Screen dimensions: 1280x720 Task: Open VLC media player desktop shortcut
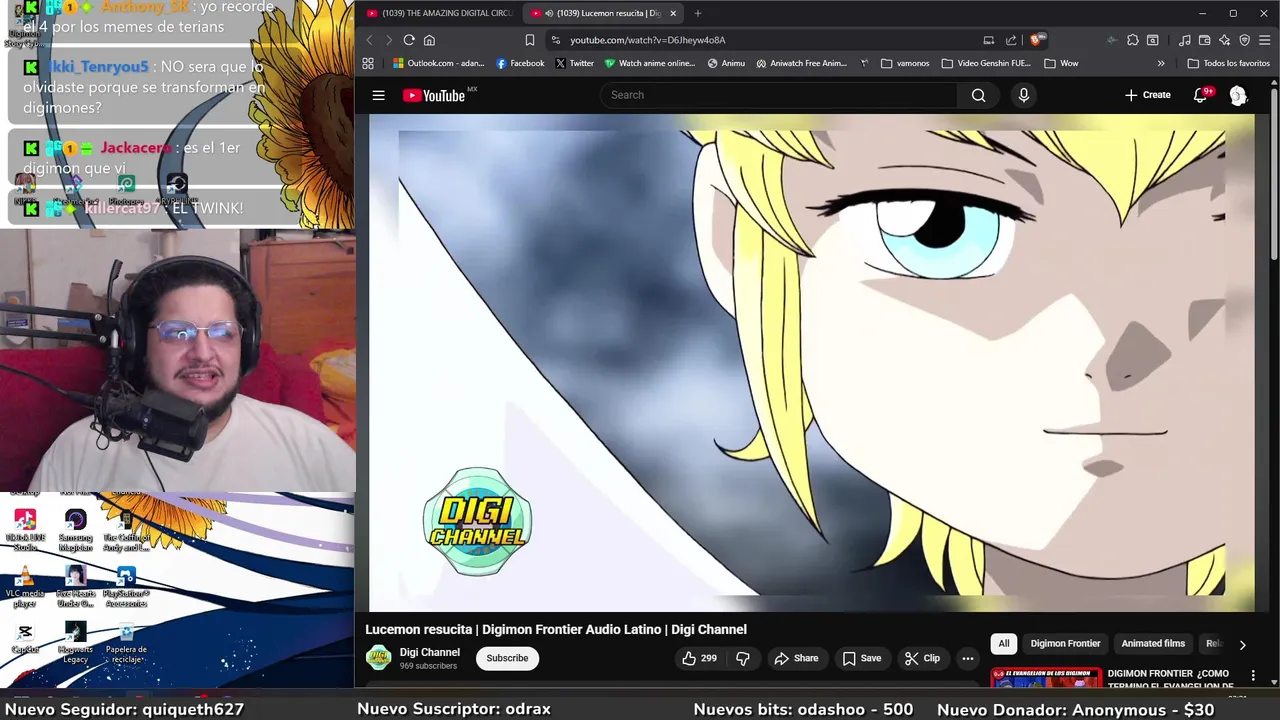(25, 587)
